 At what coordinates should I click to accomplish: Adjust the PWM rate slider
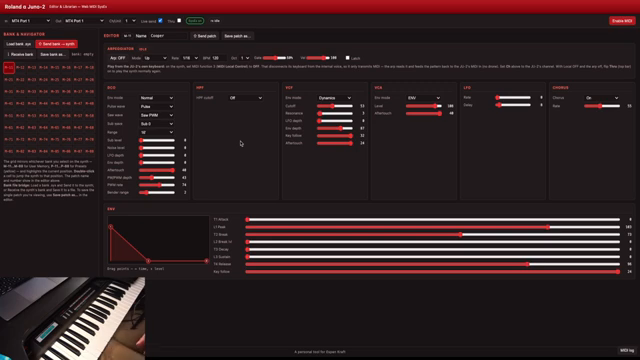pyautogui.click(x=157, y=185)
